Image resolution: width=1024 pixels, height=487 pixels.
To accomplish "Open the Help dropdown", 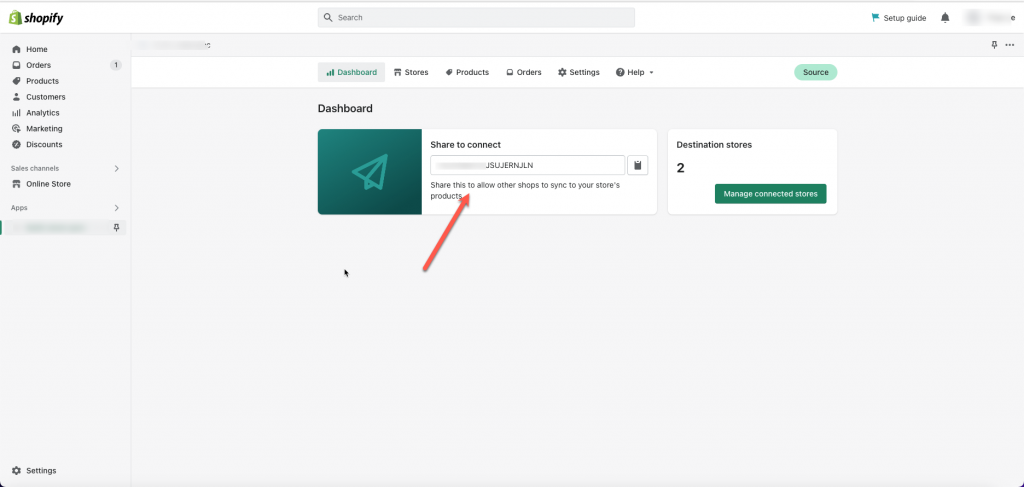I will coord(634,72).
